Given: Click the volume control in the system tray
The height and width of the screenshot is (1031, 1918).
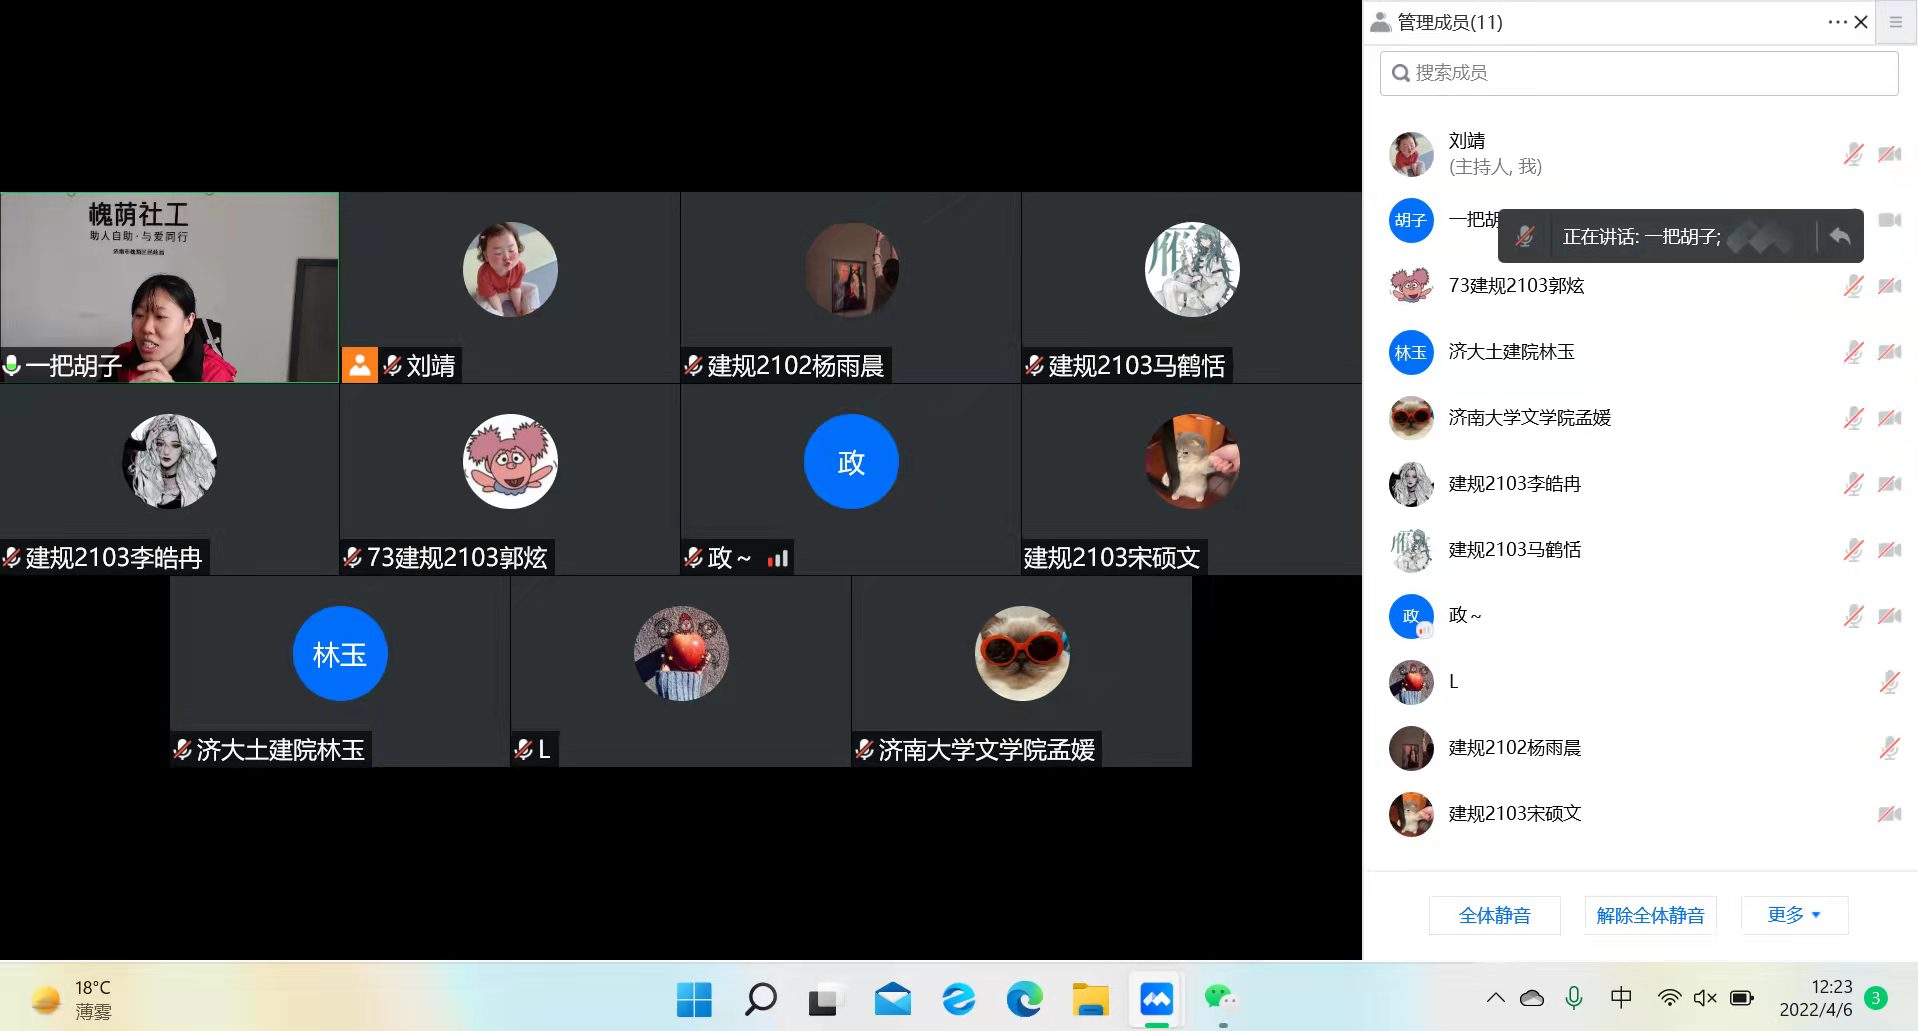Looking at the screenshot, I should pos(1705,997).
